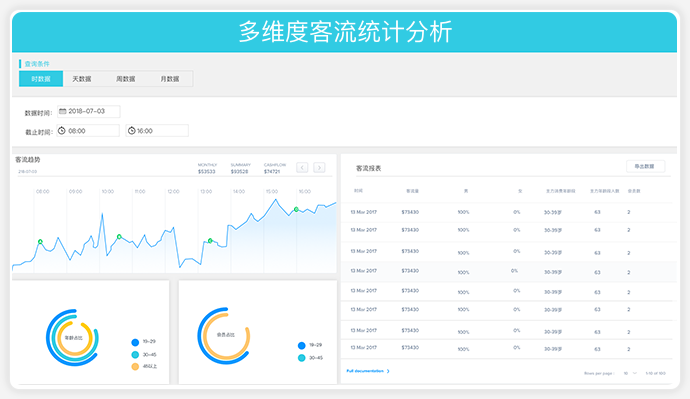The image size is (690, 399).
Task: Click the 14:00 chart axis label
Action: 239,191
